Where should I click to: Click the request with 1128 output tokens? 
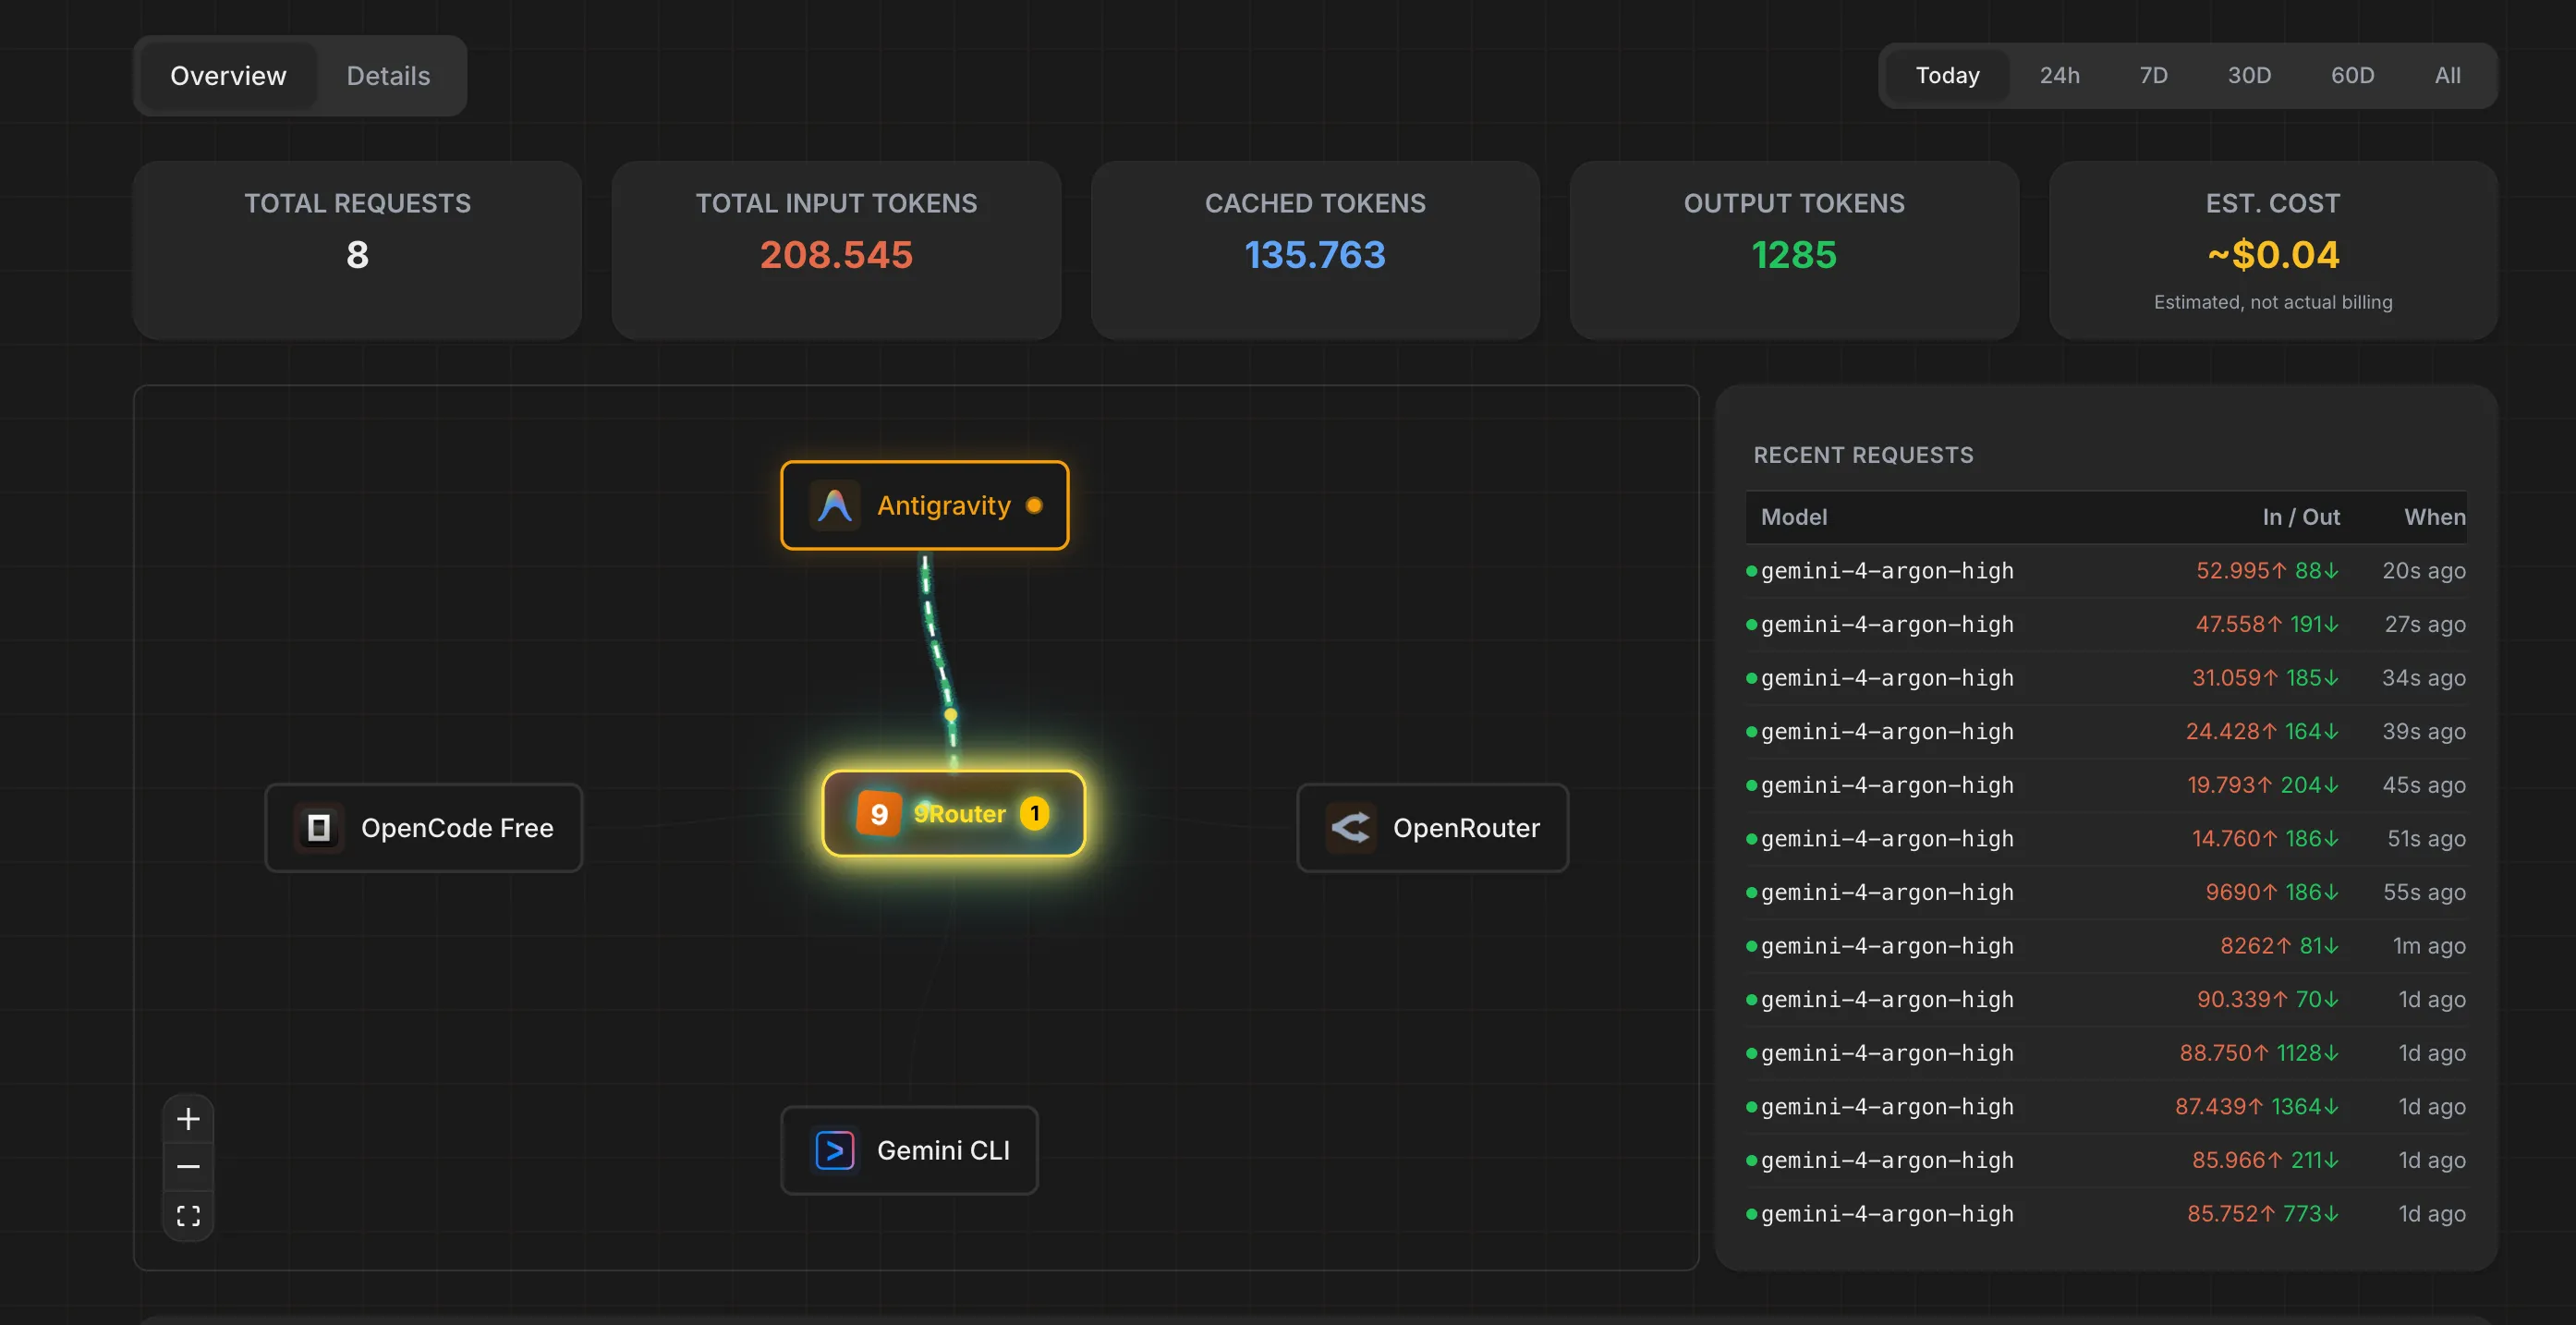[x=2106, y=1053]
